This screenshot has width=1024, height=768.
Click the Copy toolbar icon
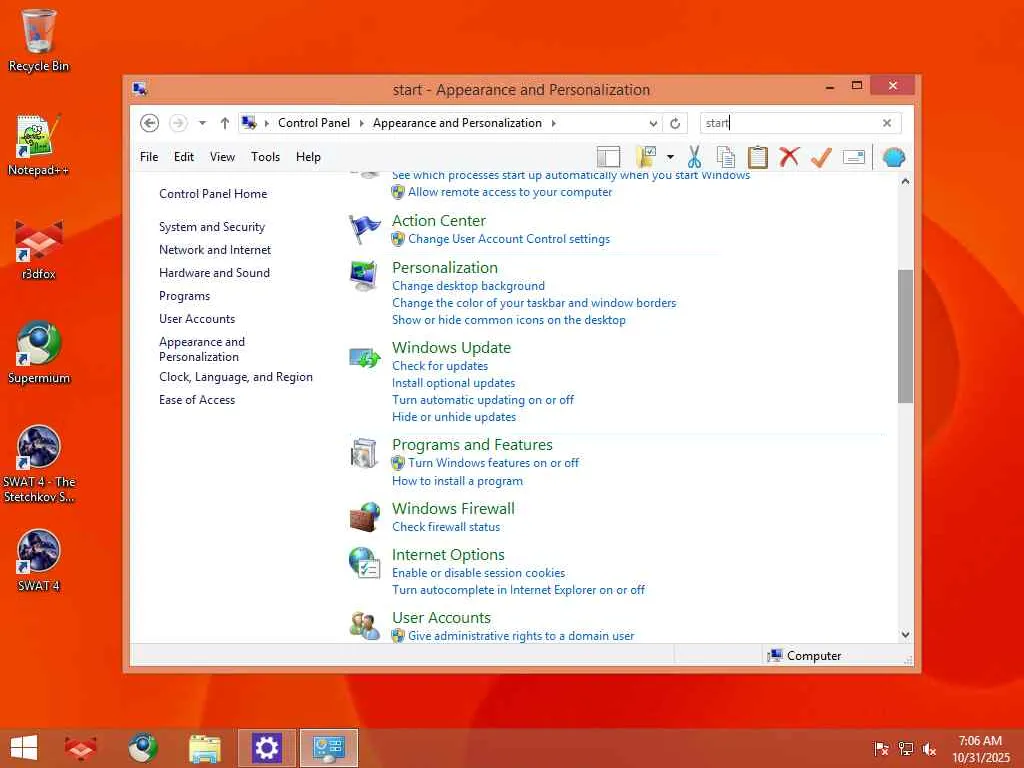(726, 157)
